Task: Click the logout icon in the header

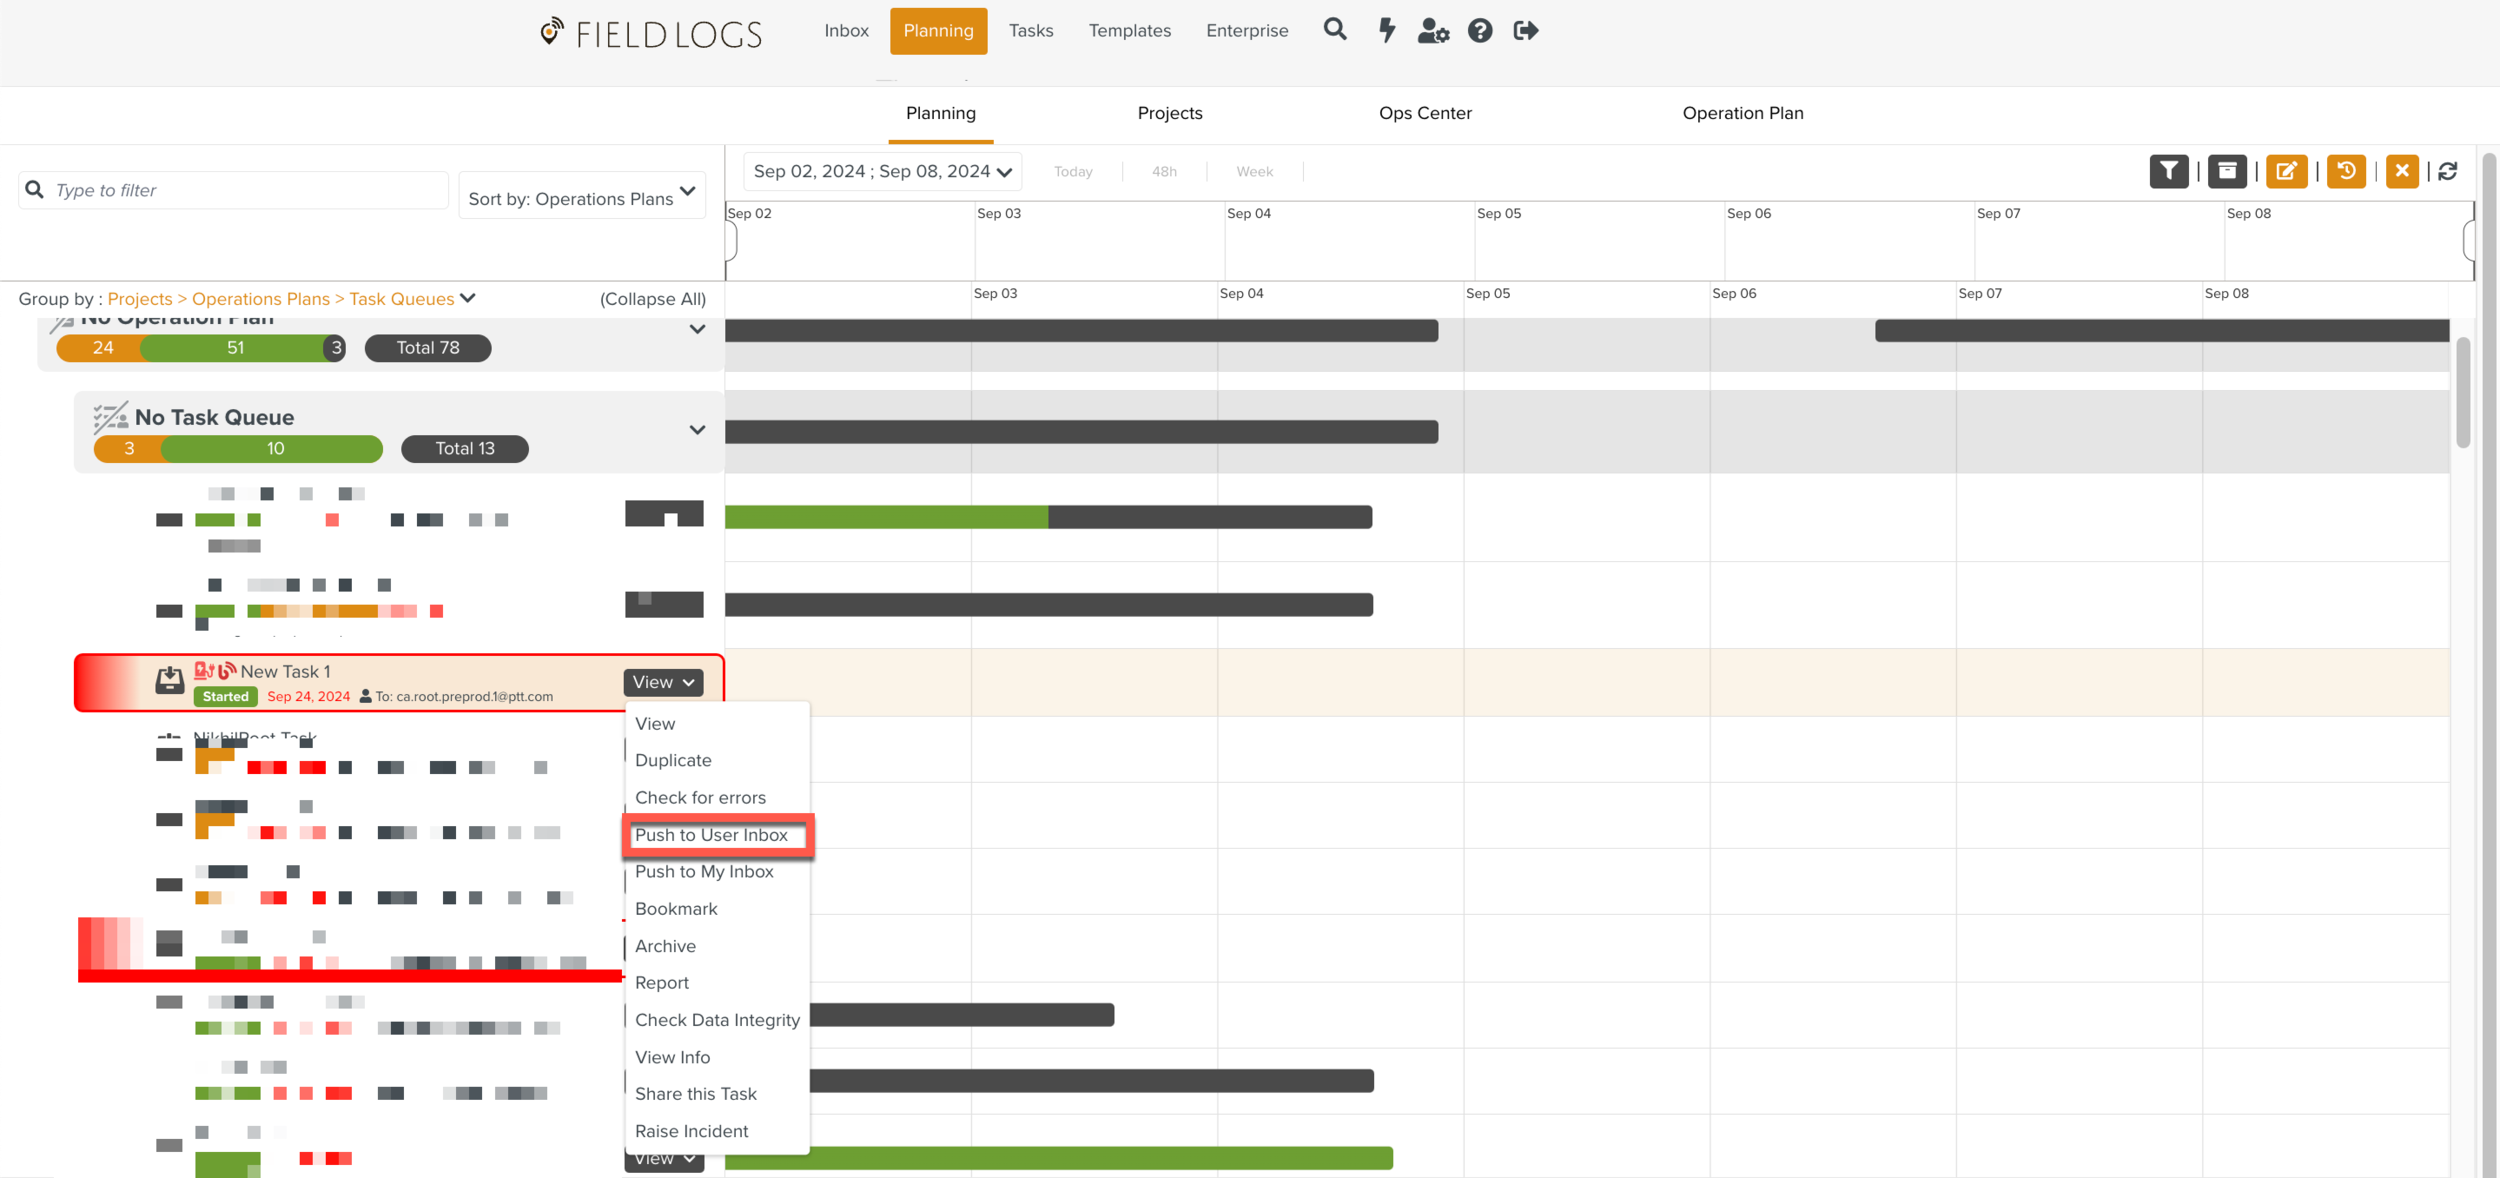Action: click(x=1526, y=31)
